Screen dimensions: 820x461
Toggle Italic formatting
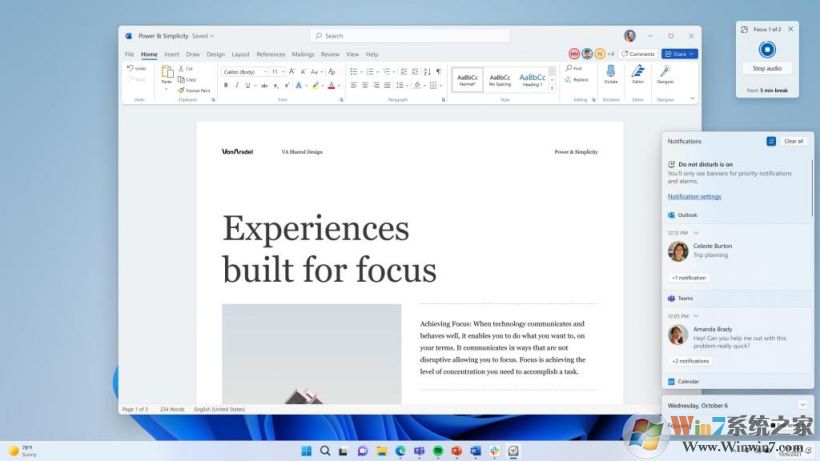237,85
